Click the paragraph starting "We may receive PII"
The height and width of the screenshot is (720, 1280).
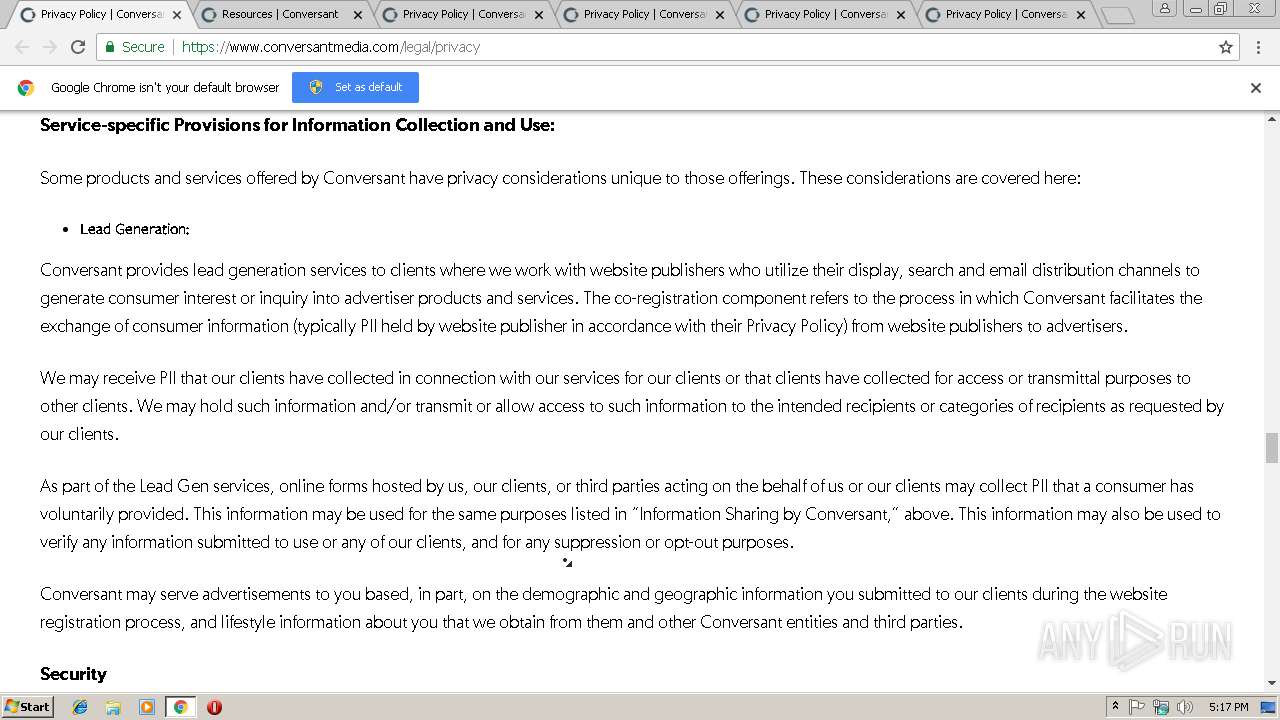click(632, 406)
